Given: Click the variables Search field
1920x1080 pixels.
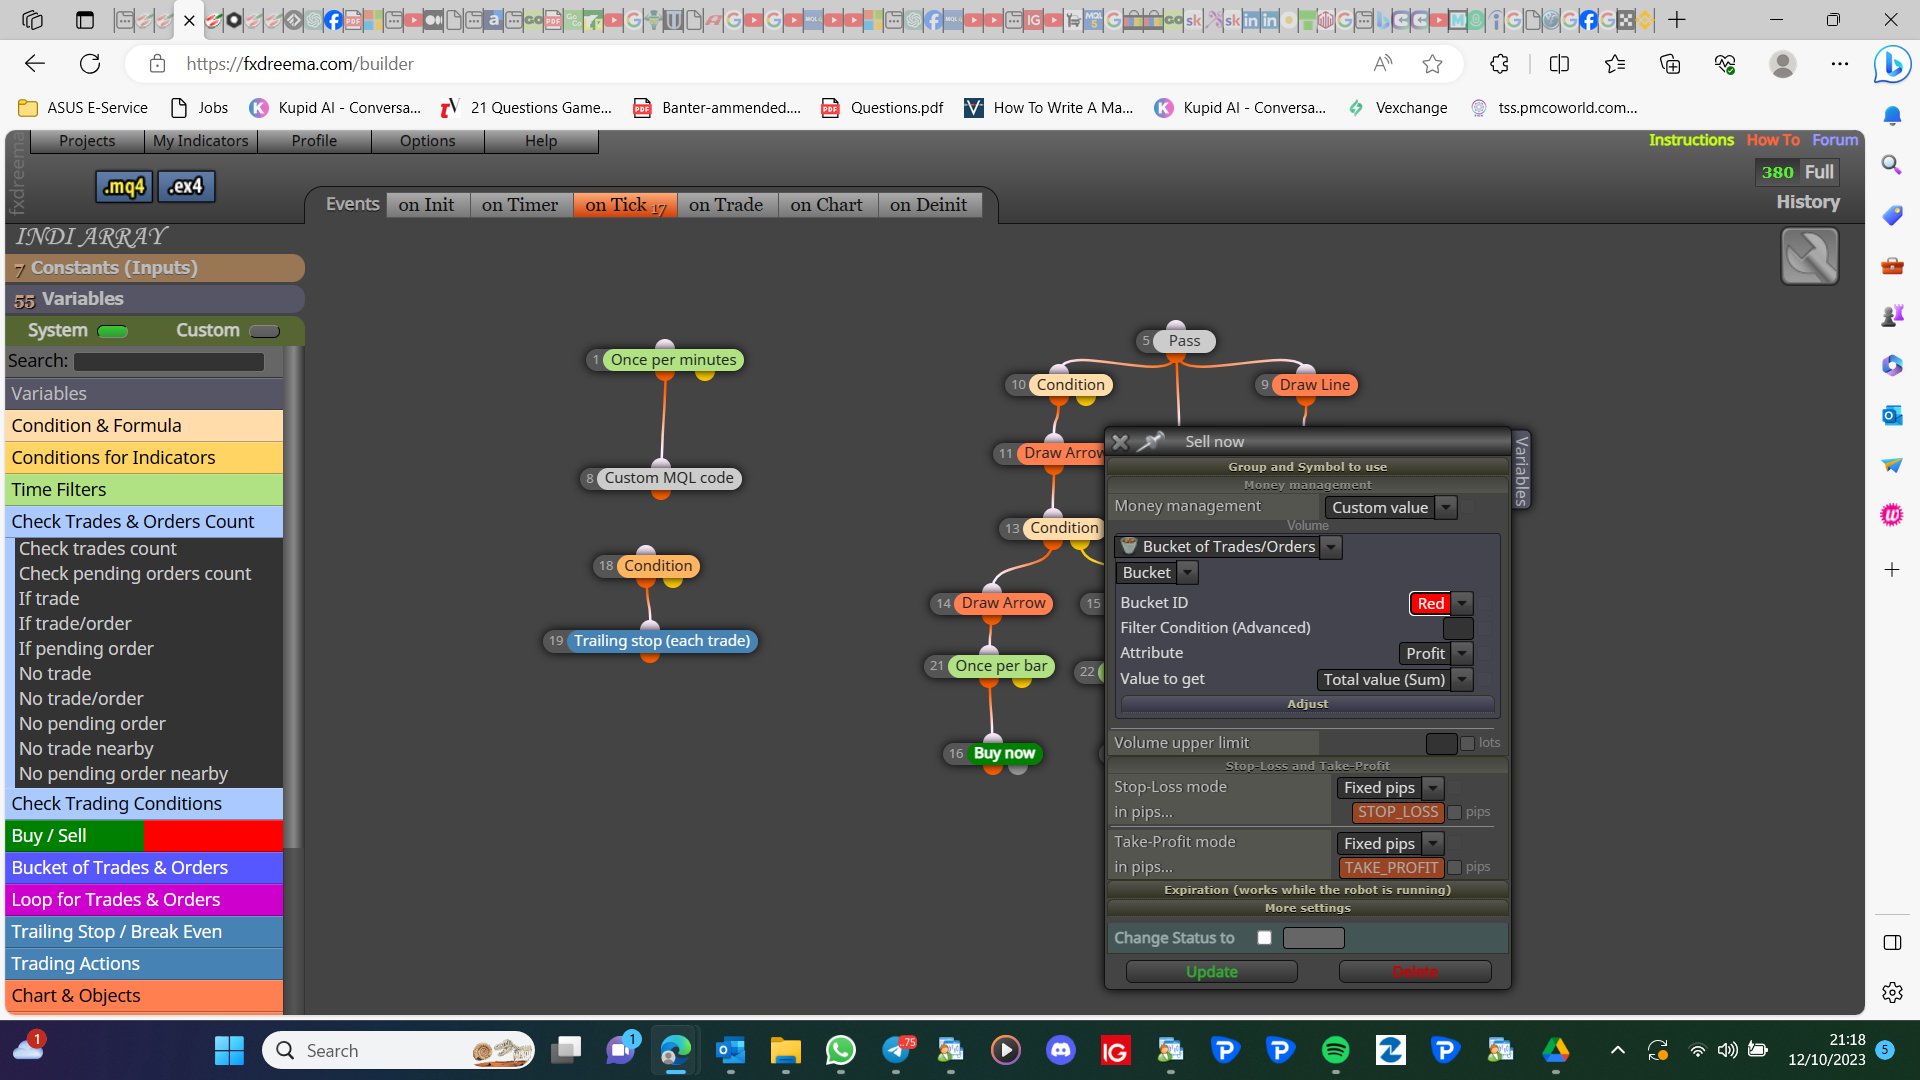Looking at the screenshot, I should (x=169, y=362).
